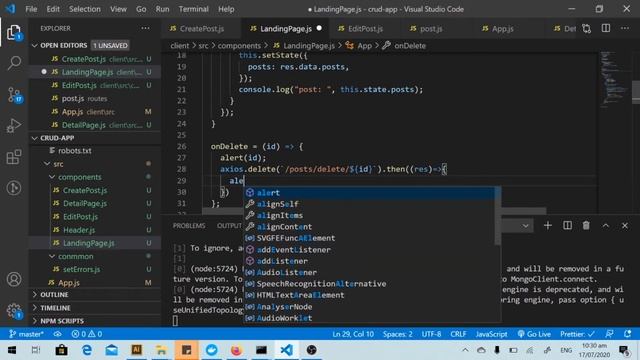The width and height of the screenshot is (640, 360).
Task: Open notifications bell in status bar
Action: coord(628,334)
